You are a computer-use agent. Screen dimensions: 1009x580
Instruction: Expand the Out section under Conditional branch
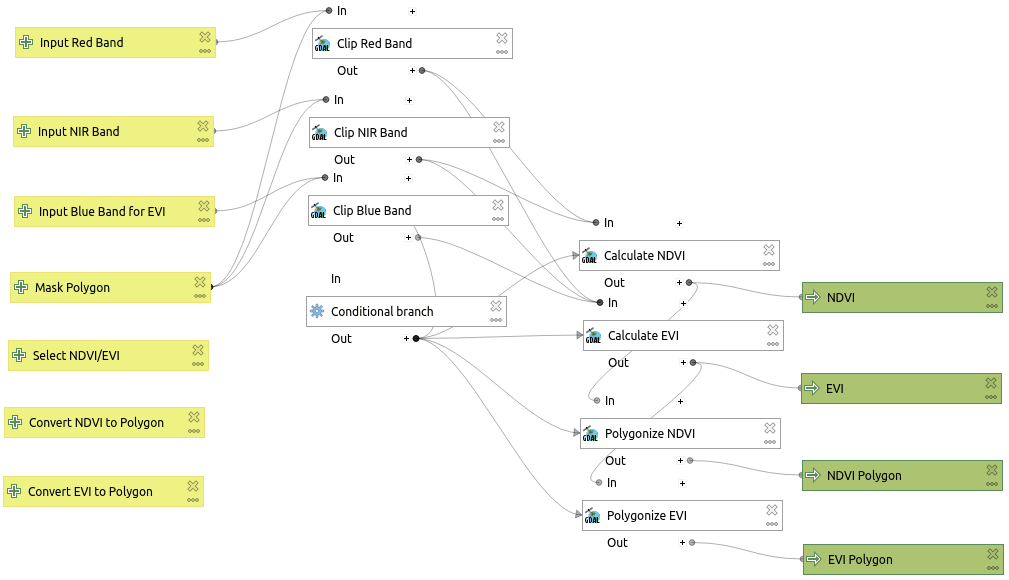406,339
